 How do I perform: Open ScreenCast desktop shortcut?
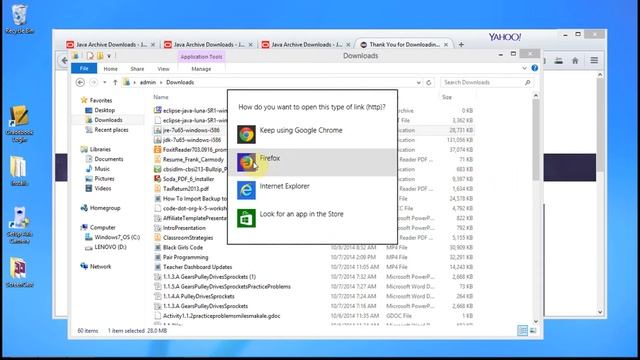click(20, 272)
